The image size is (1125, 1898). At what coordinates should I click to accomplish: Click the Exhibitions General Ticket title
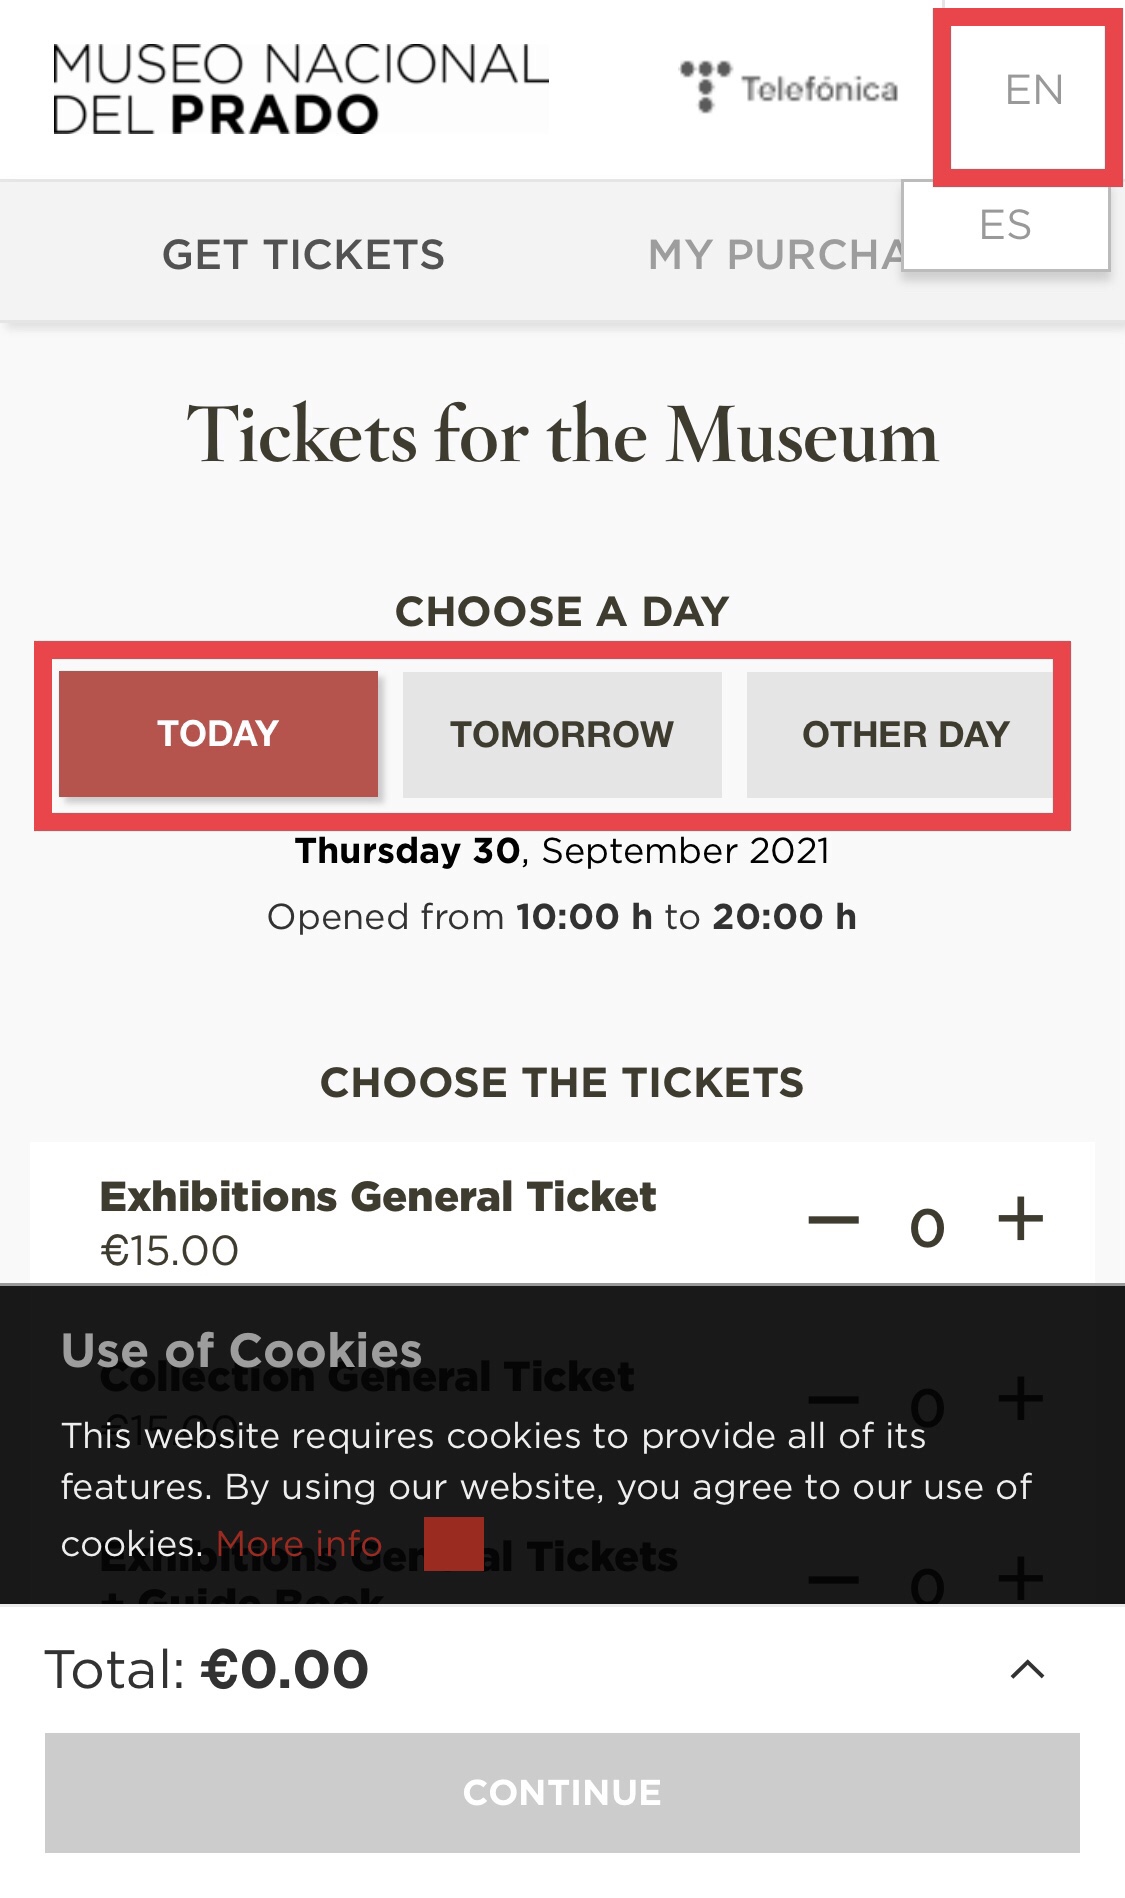point(378,1197)
